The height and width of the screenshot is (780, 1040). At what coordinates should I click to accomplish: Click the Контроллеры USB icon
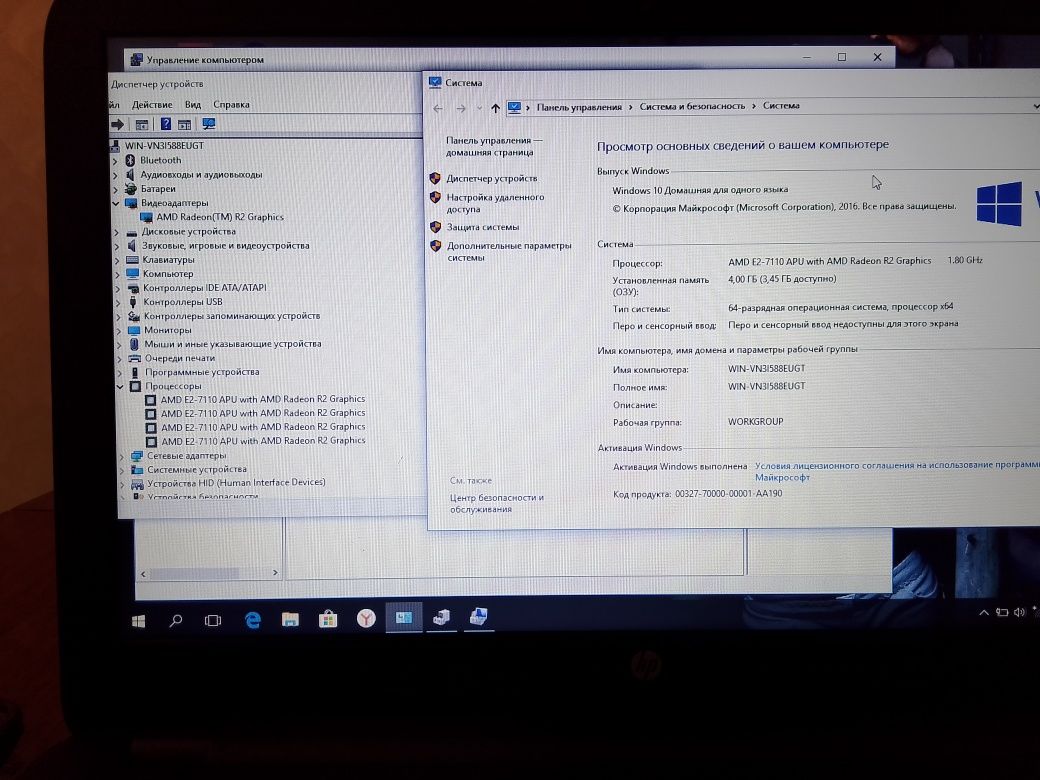pos(133,302)
